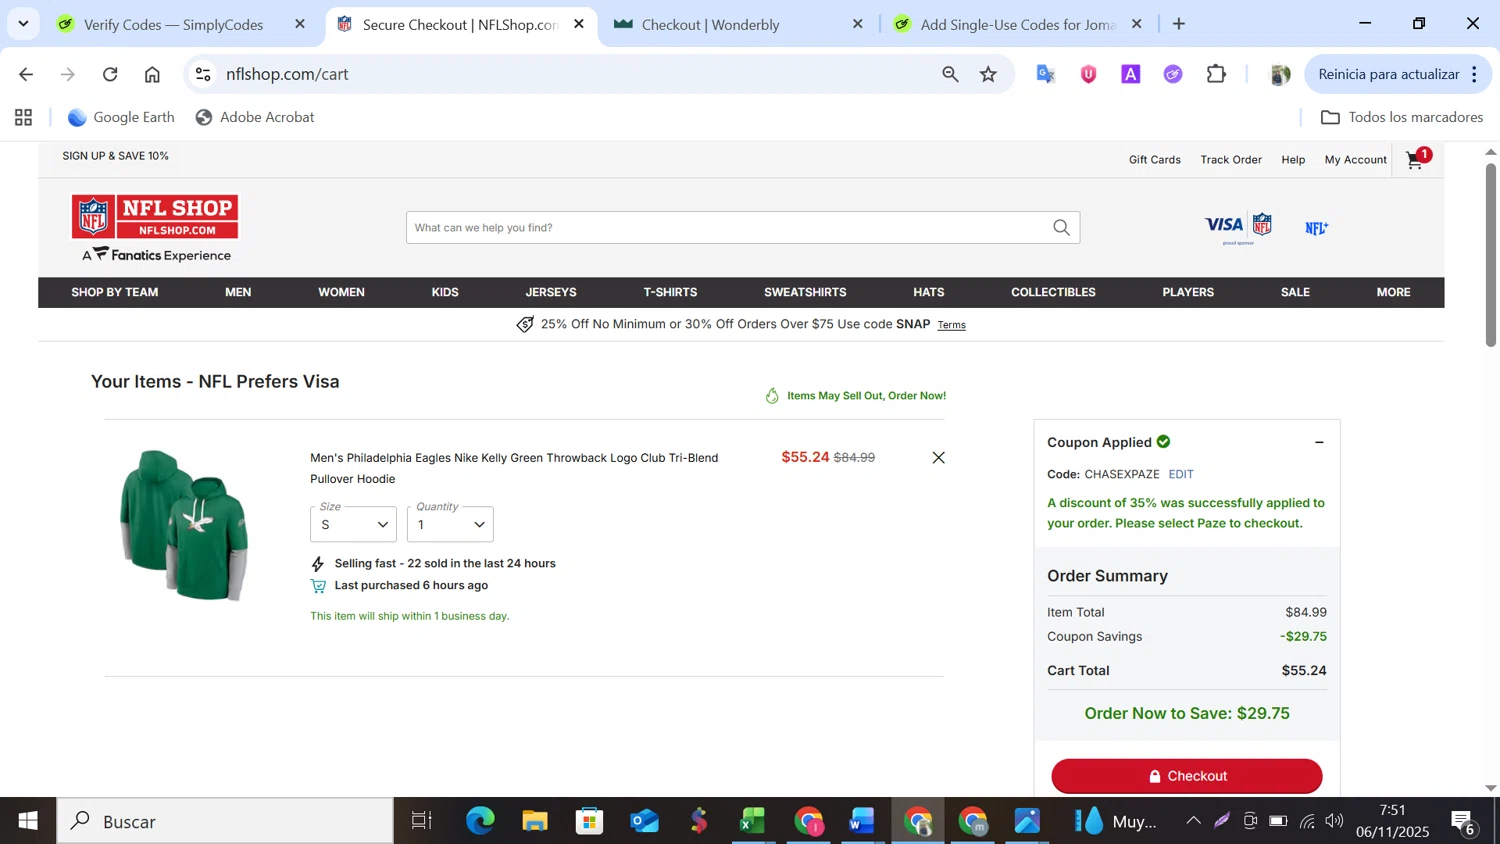Click SIGN UP & SAVE 10% link
Image resolution: width=1500 pixels, height=844 pixels.
115,156
